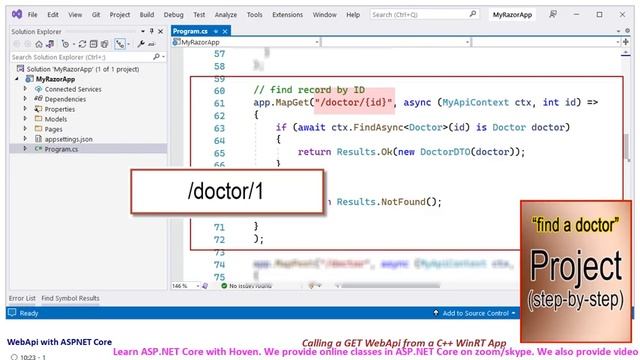Open the Debug menu
The width and height of the screenshot is (640, 360).
173,14
